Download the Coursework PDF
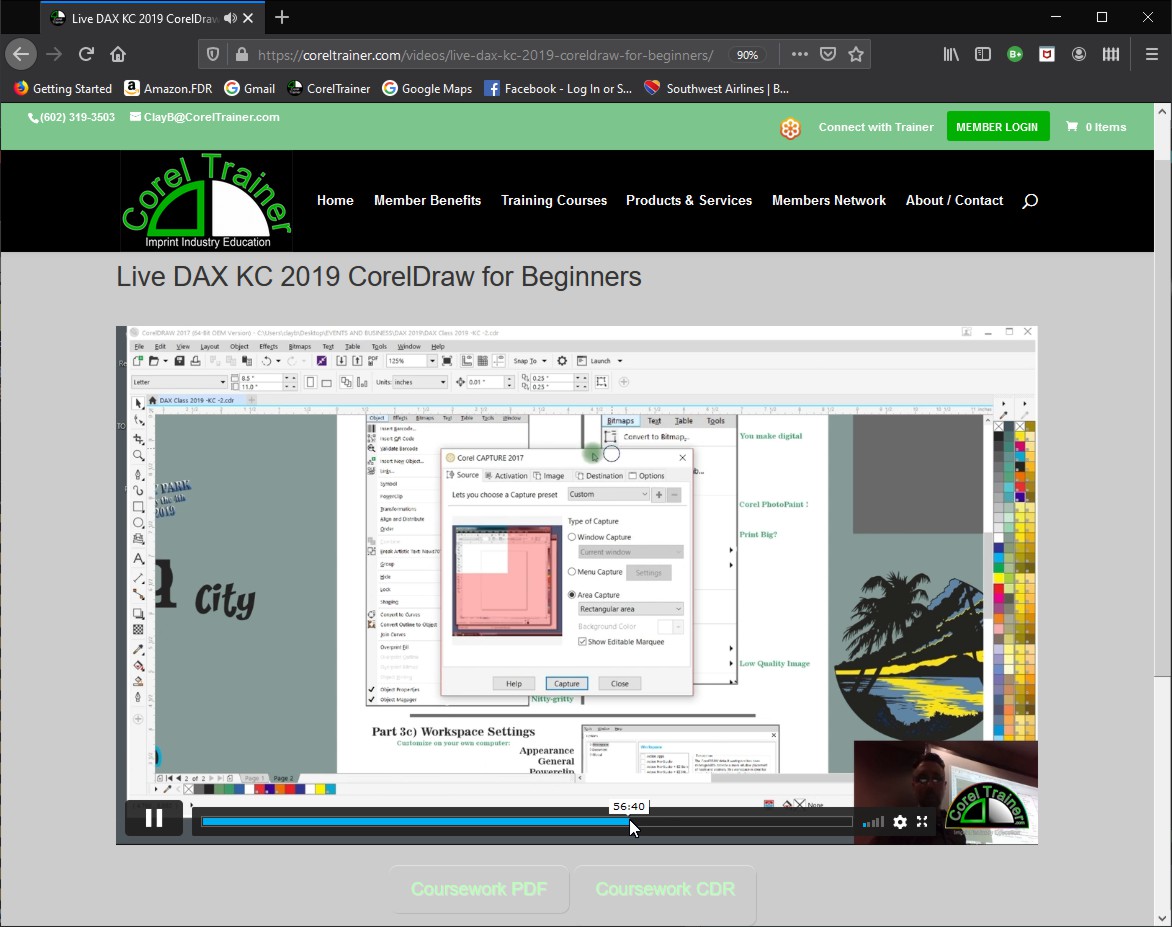1172x927 pixels. click(479, 889)
